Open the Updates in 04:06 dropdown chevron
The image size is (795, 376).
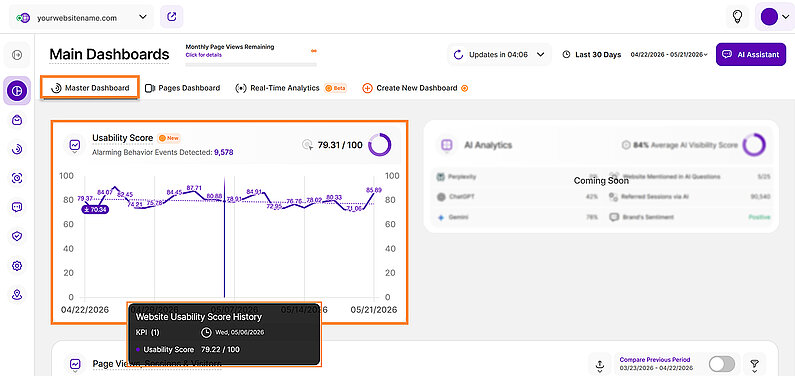point(540,55)
